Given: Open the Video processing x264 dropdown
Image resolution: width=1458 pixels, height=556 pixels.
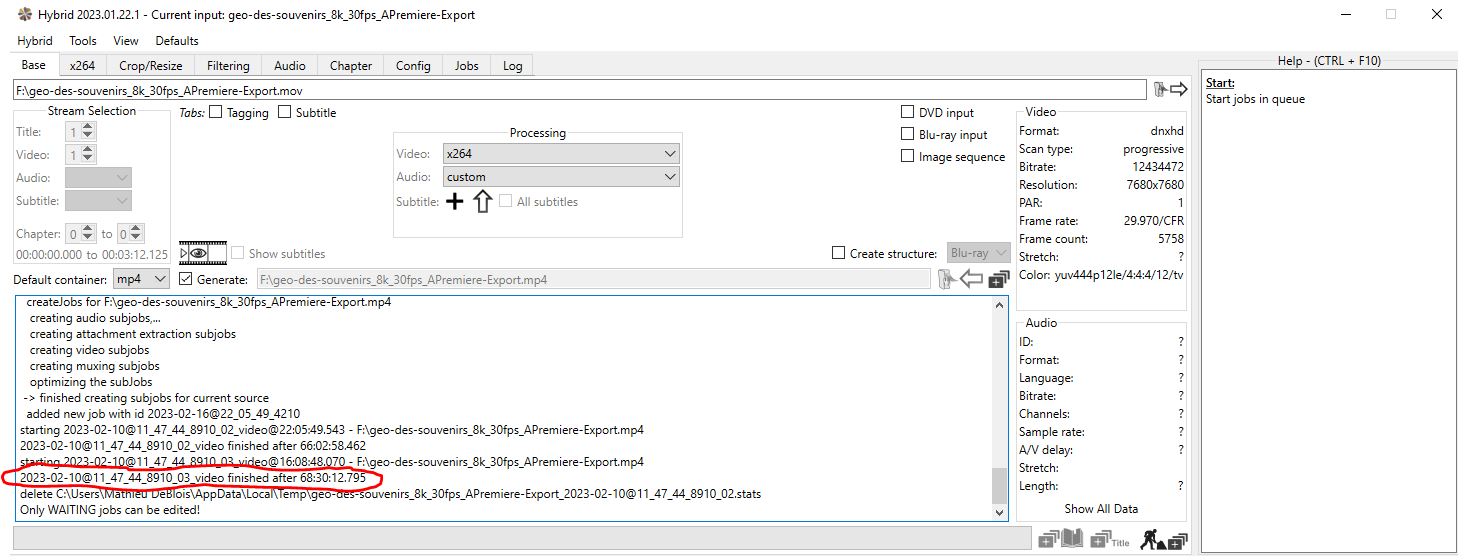Looking at the screenshot, I should coord(560,154).
